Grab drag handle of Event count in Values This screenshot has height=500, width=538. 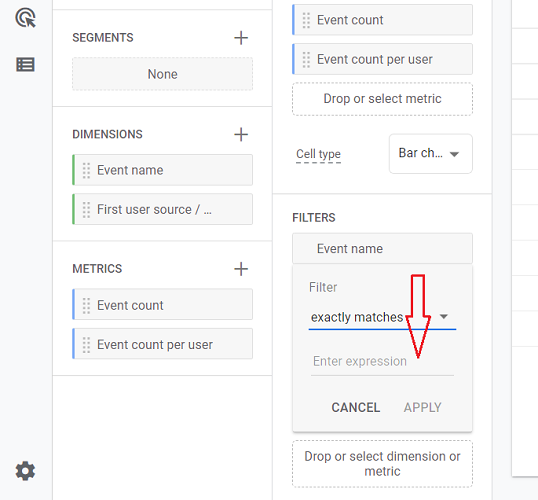point(306,20)
